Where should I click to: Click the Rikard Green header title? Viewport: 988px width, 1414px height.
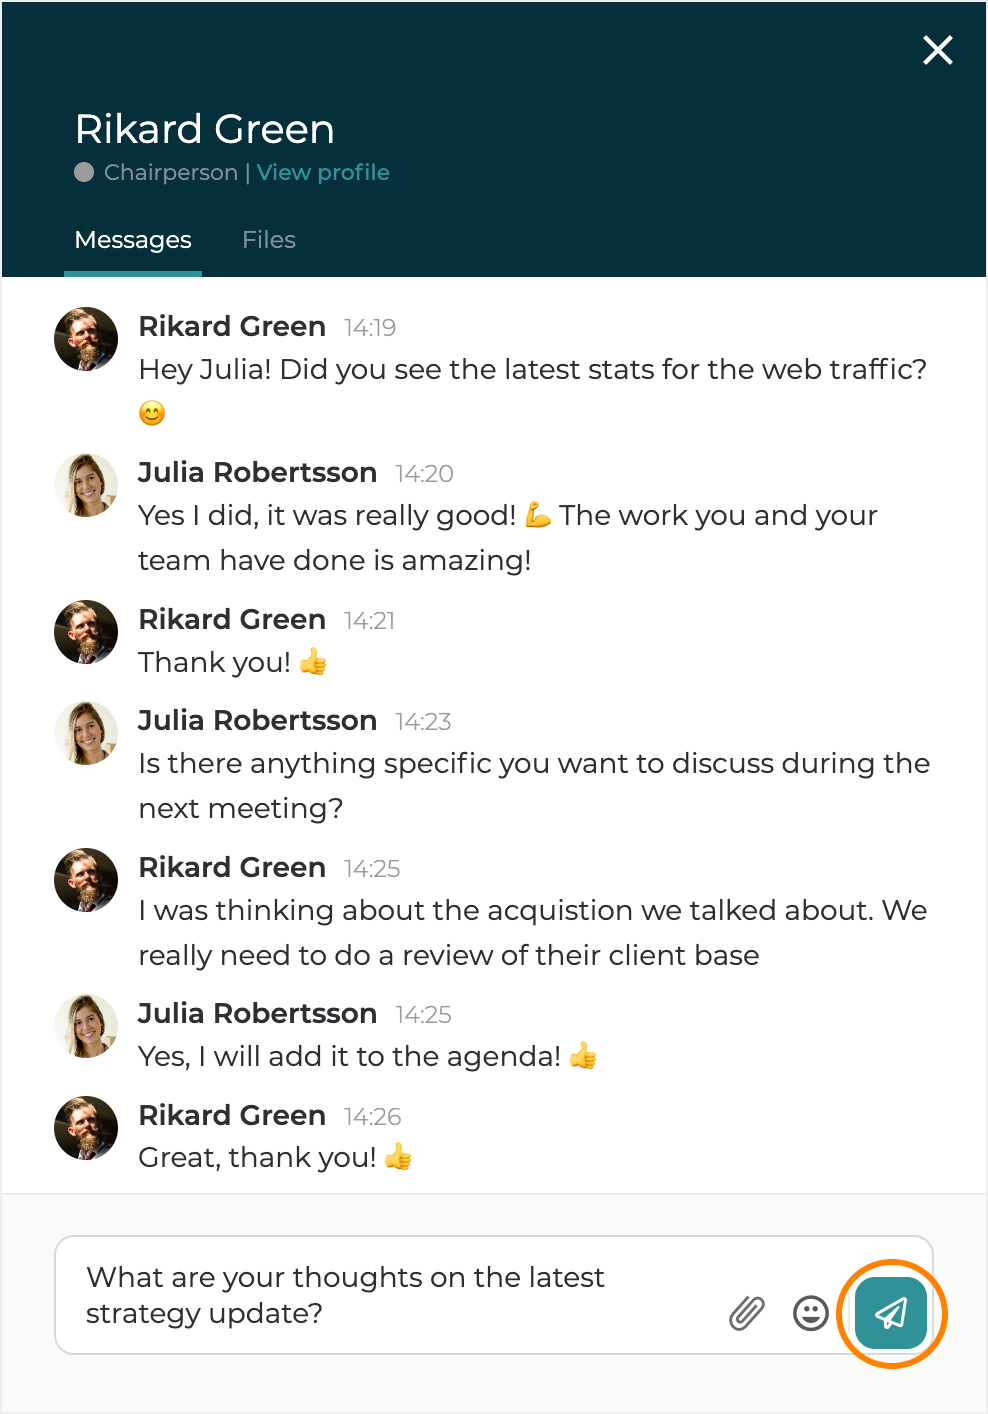pyautogui.click(x=205, y=129)
